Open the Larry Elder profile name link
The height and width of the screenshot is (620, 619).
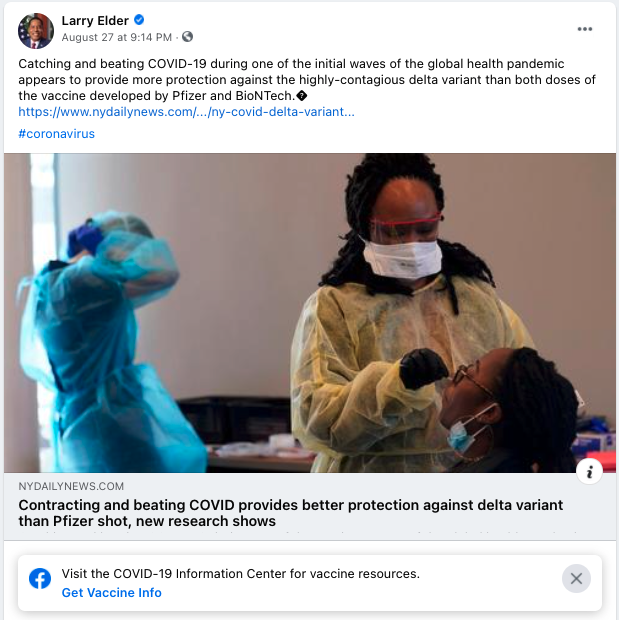95,21
